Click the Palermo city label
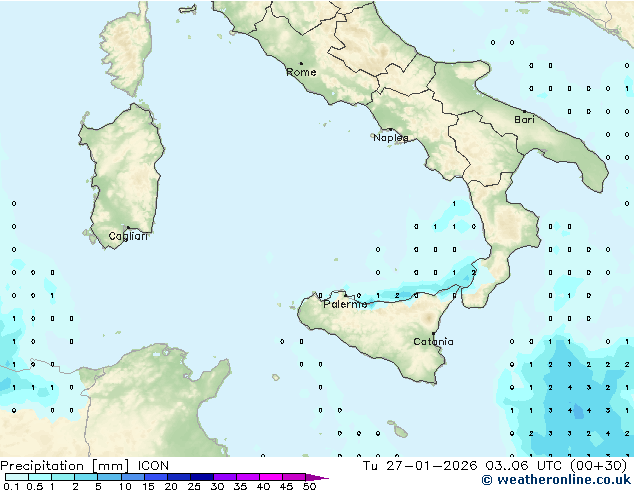Screen dimensions: 634x490 pyautogui.click(x=345, y=304)
